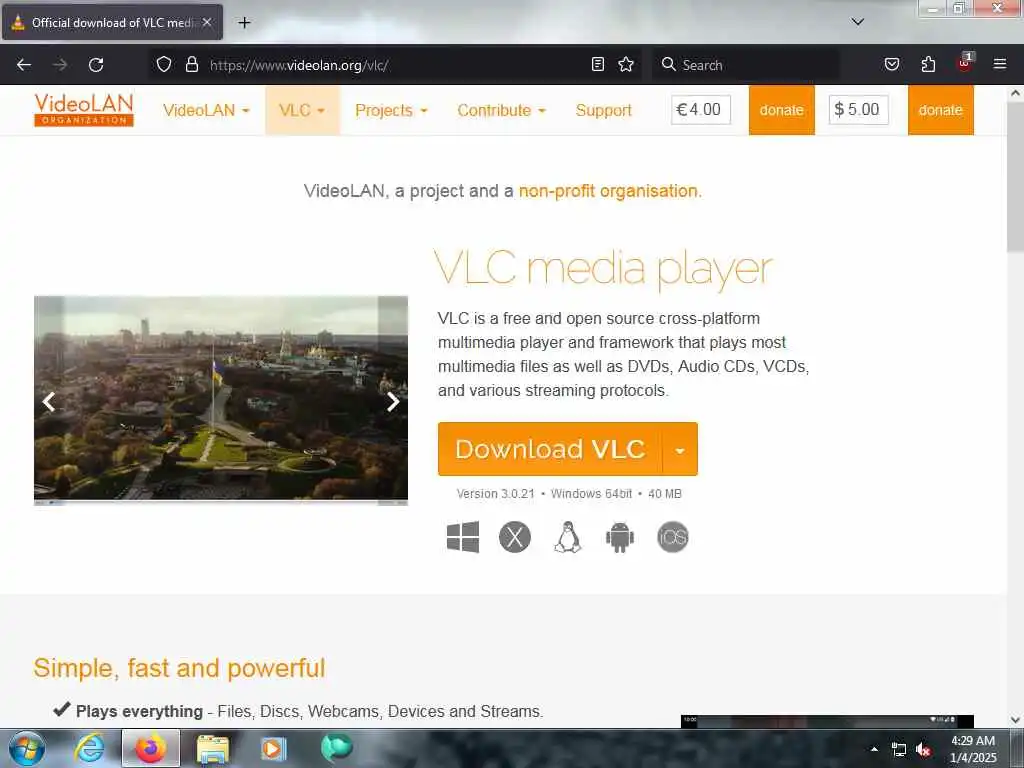1024x768 pixels.
Task: Click the 'VLC media player' heading
Action: click(603, 268)
